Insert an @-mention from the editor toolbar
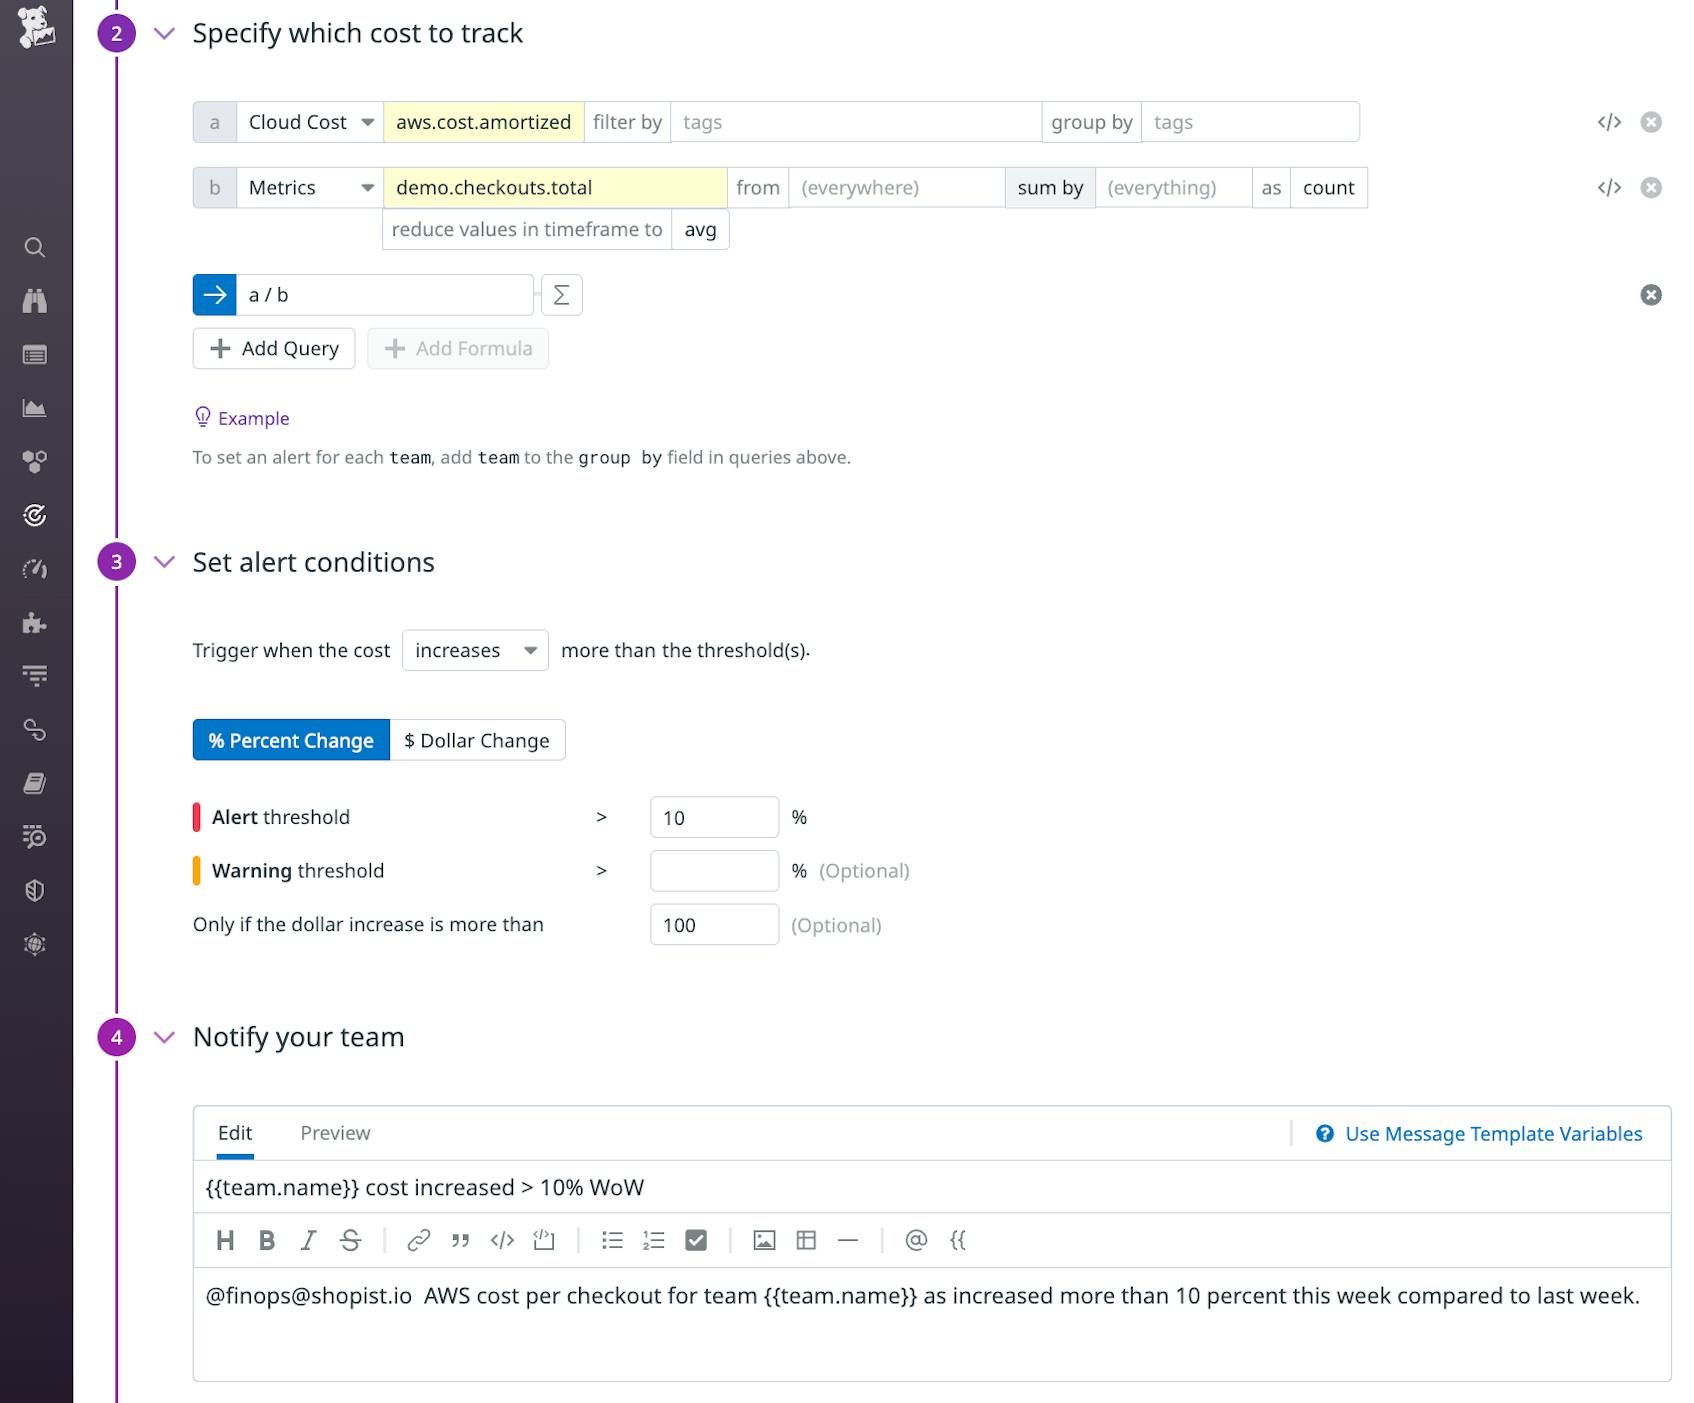 [915, 1240]
